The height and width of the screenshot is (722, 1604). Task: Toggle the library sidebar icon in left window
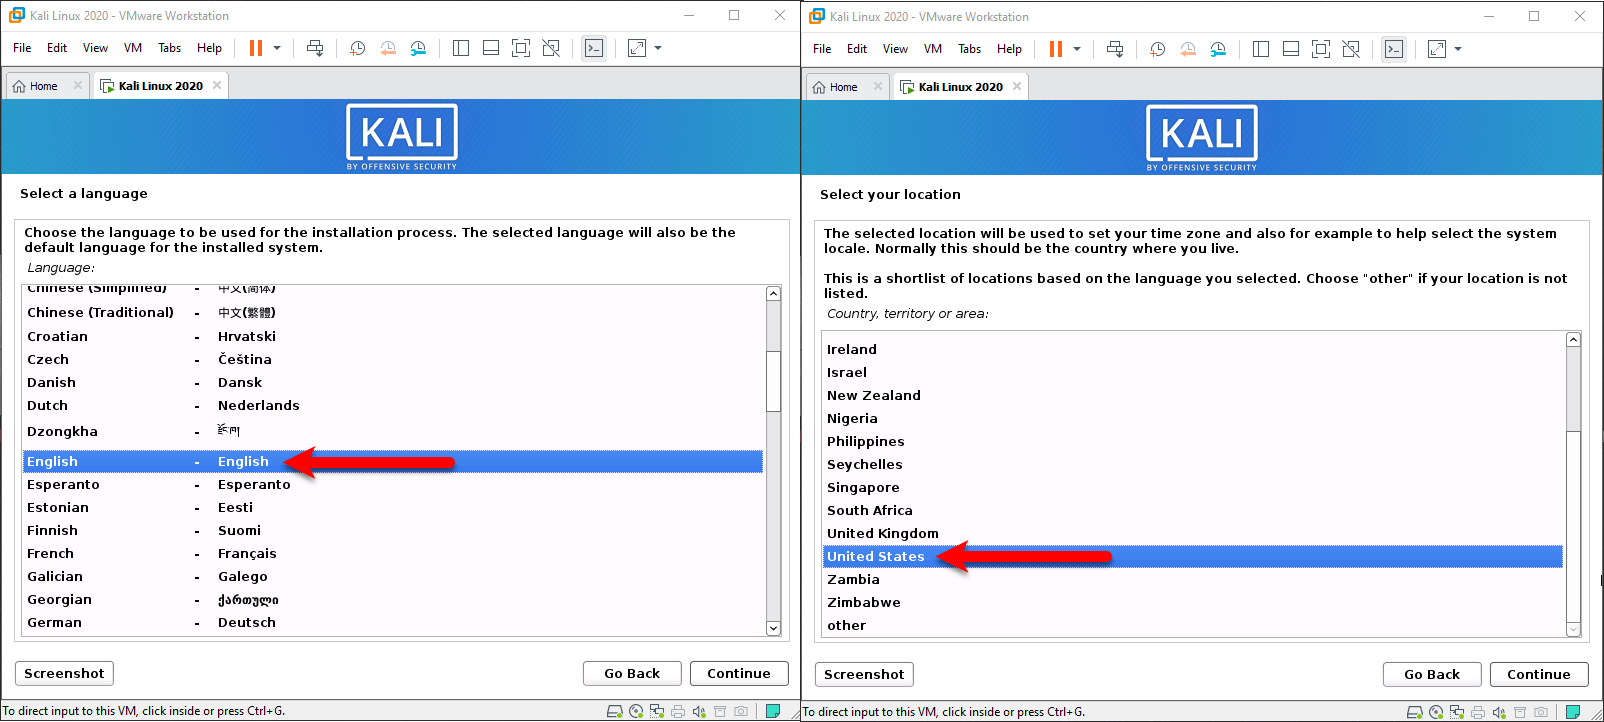point(461,48)
